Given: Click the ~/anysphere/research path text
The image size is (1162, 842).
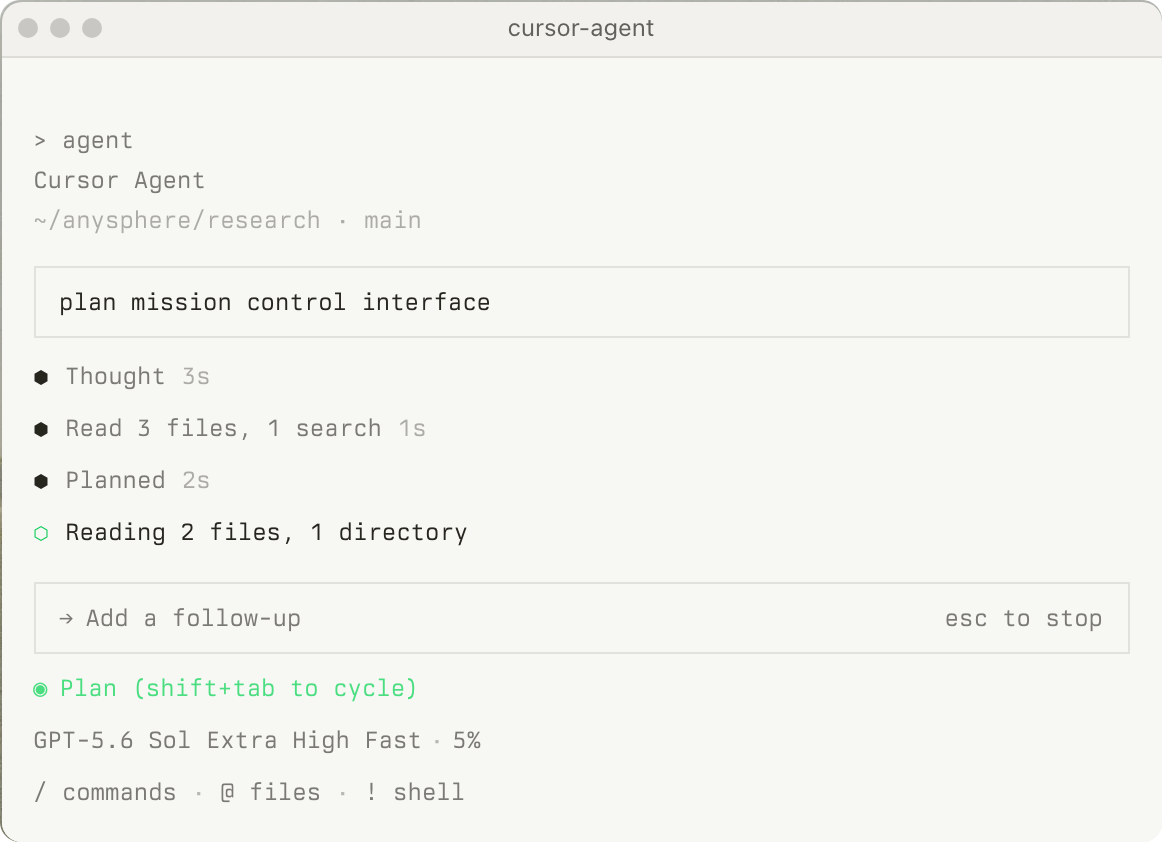Looking at the screenshot, I should (x=177, y=221).
